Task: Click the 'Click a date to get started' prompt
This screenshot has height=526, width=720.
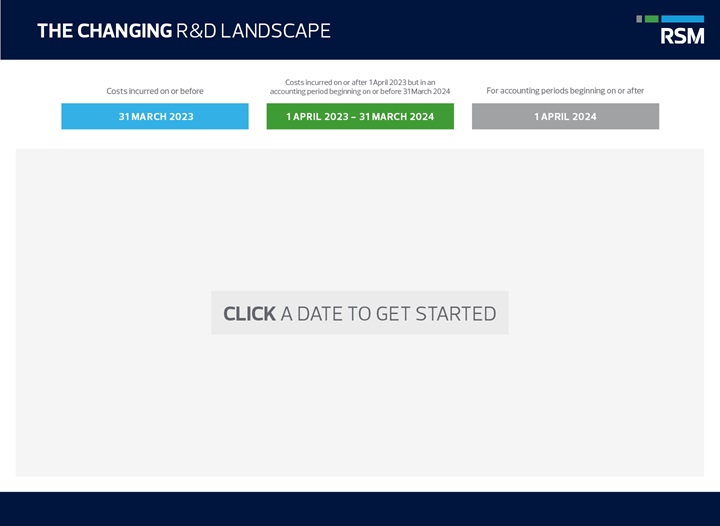Action: [360, 313]
